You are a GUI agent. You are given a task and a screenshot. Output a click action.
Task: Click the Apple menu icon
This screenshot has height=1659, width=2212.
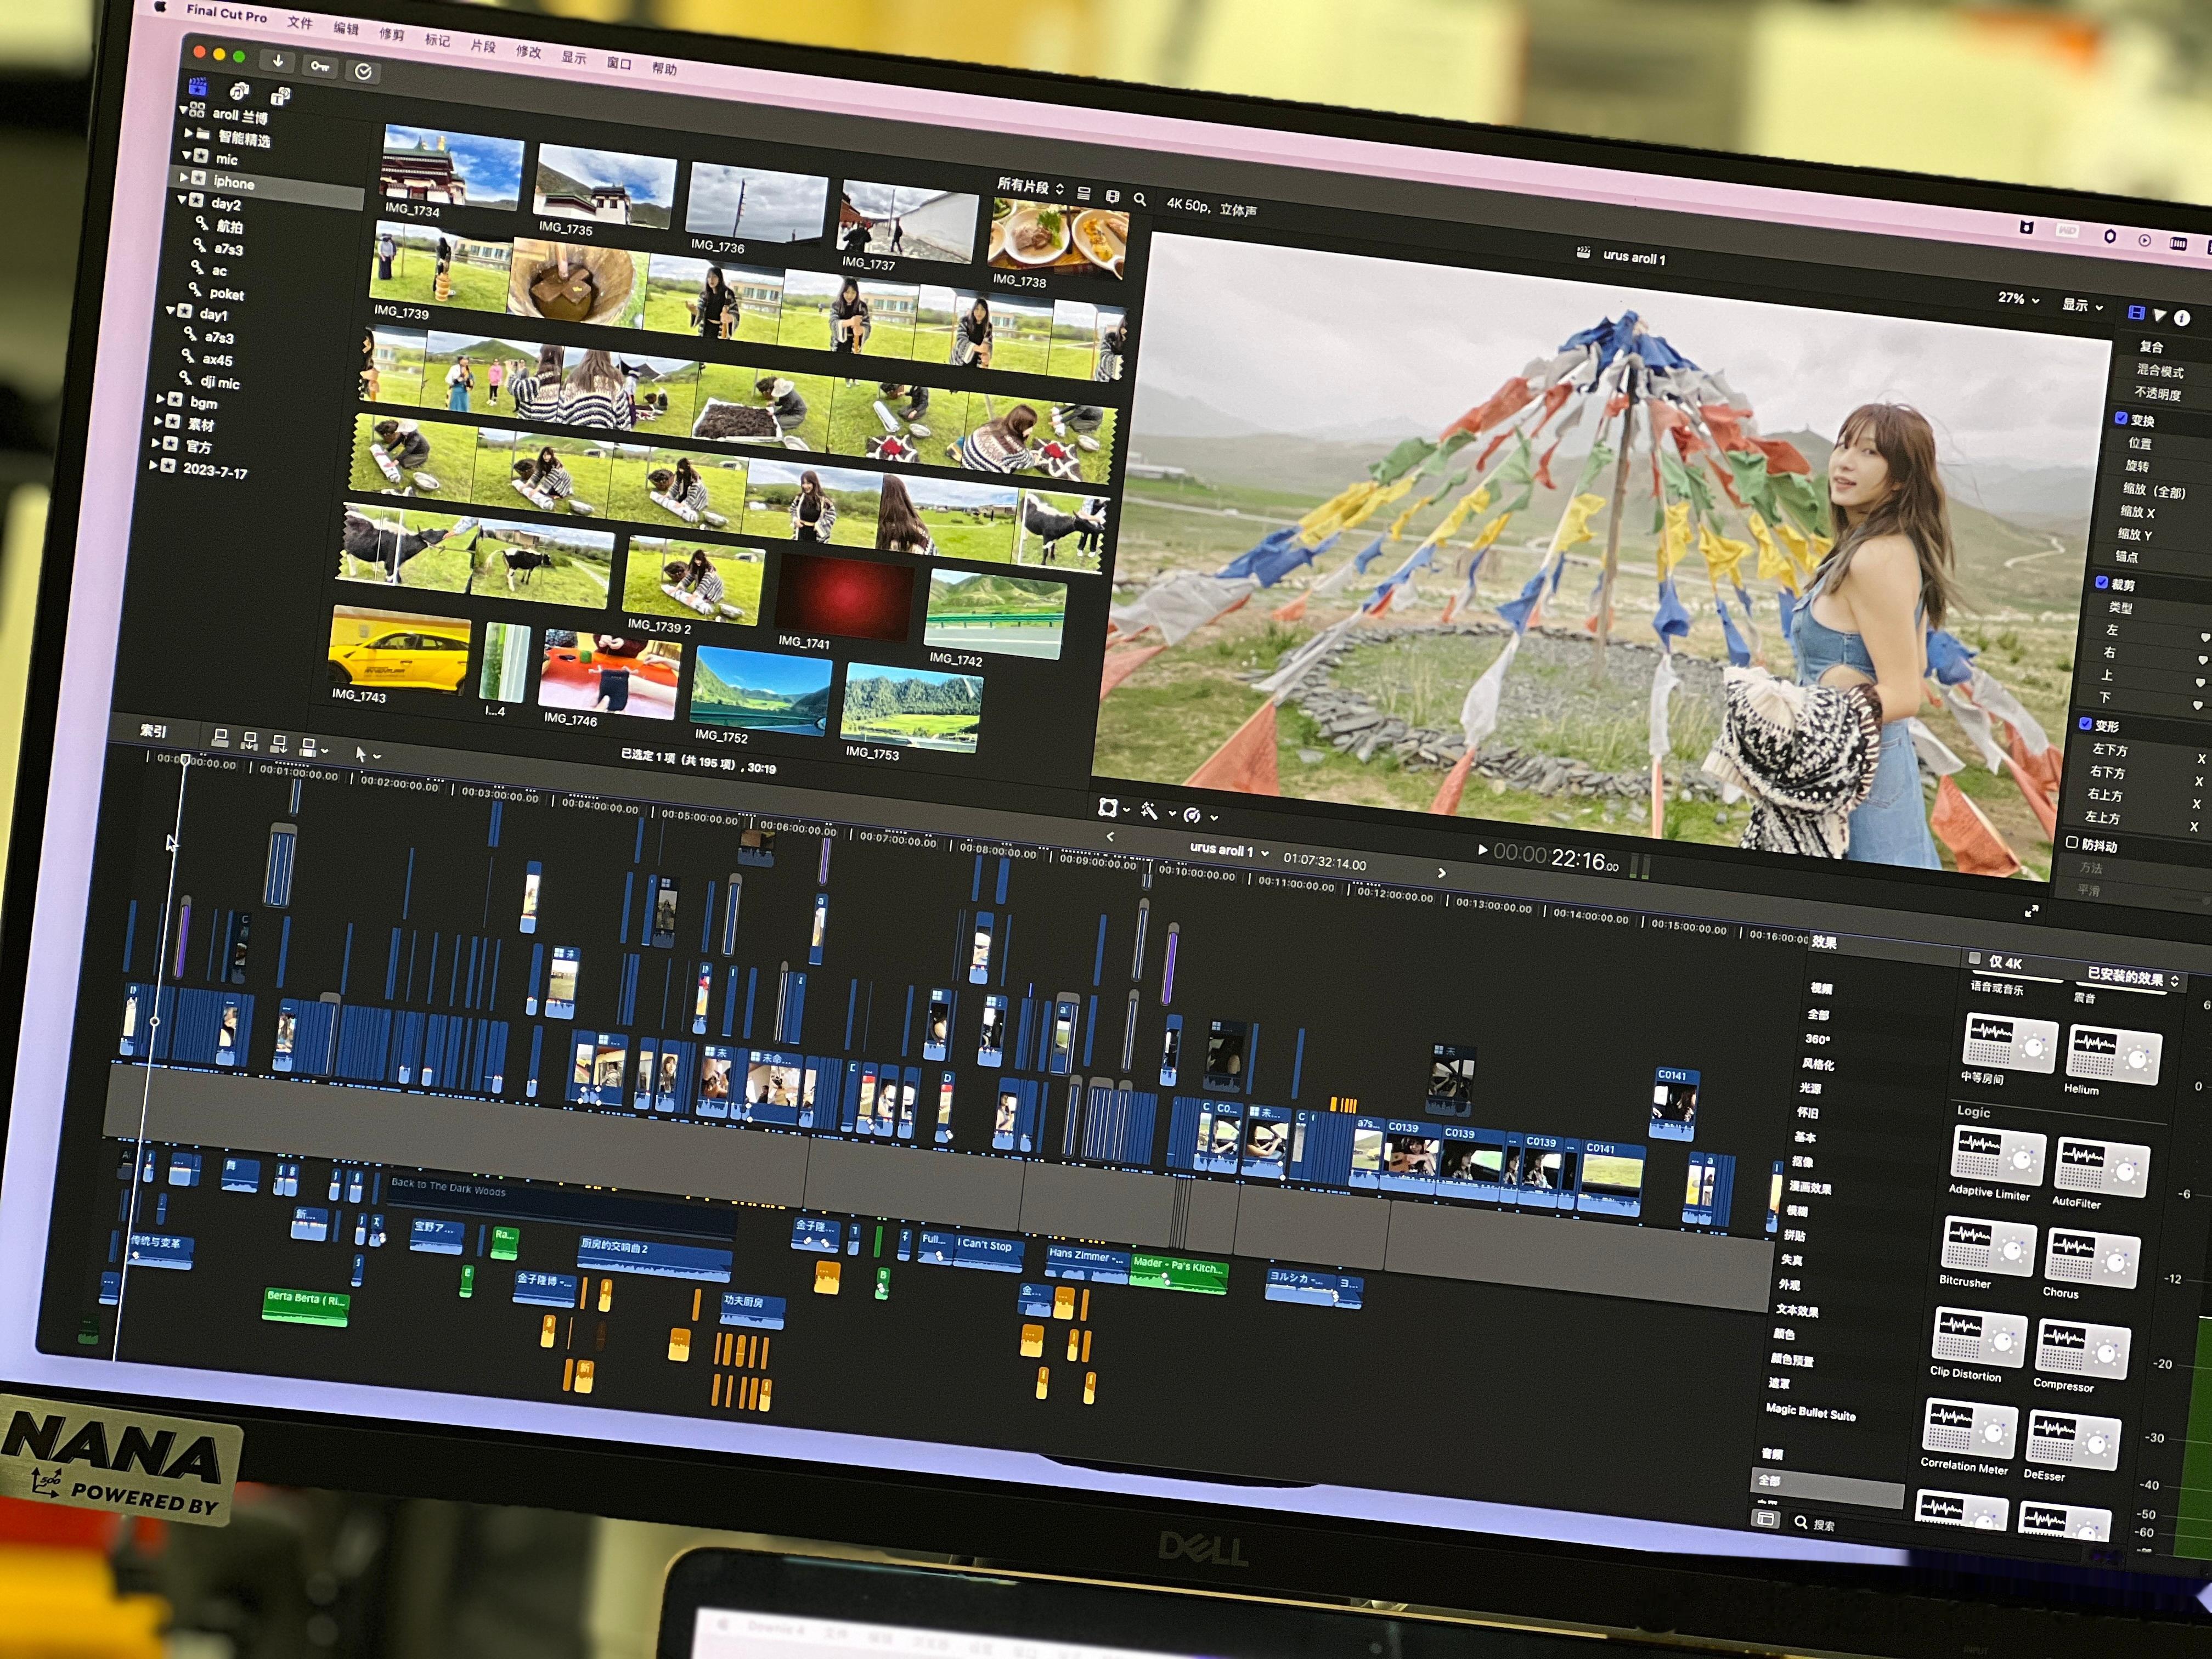coord(160,6)
